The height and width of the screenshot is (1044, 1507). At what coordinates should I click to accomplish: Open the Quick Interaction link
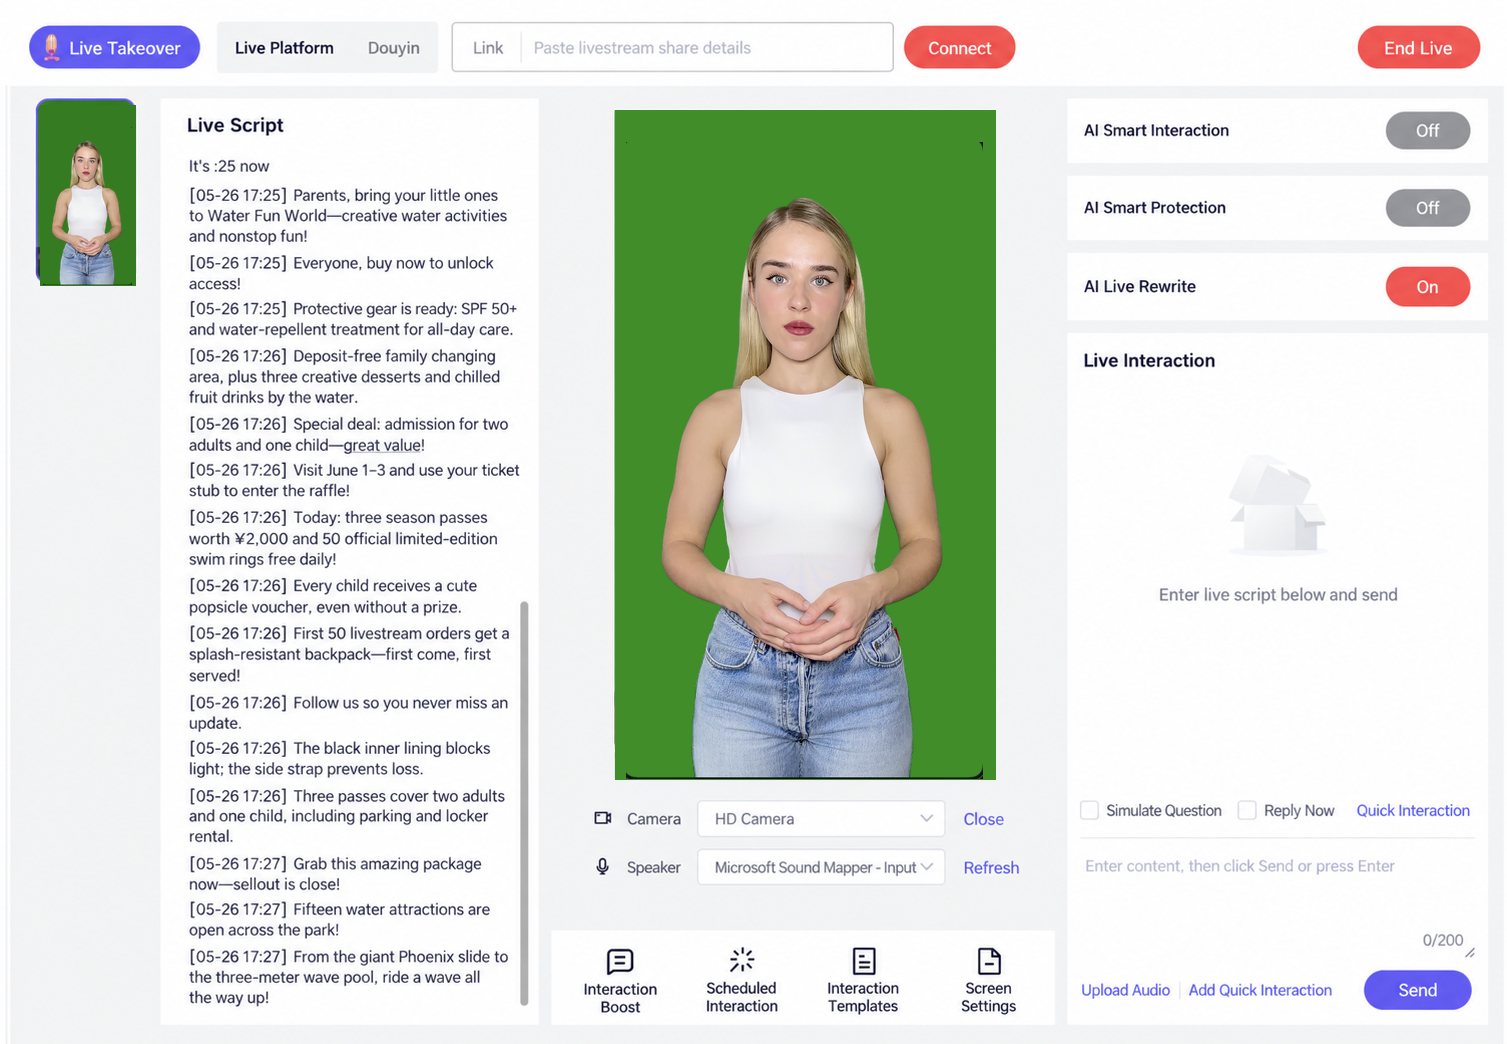click(x=1413, y=810)
